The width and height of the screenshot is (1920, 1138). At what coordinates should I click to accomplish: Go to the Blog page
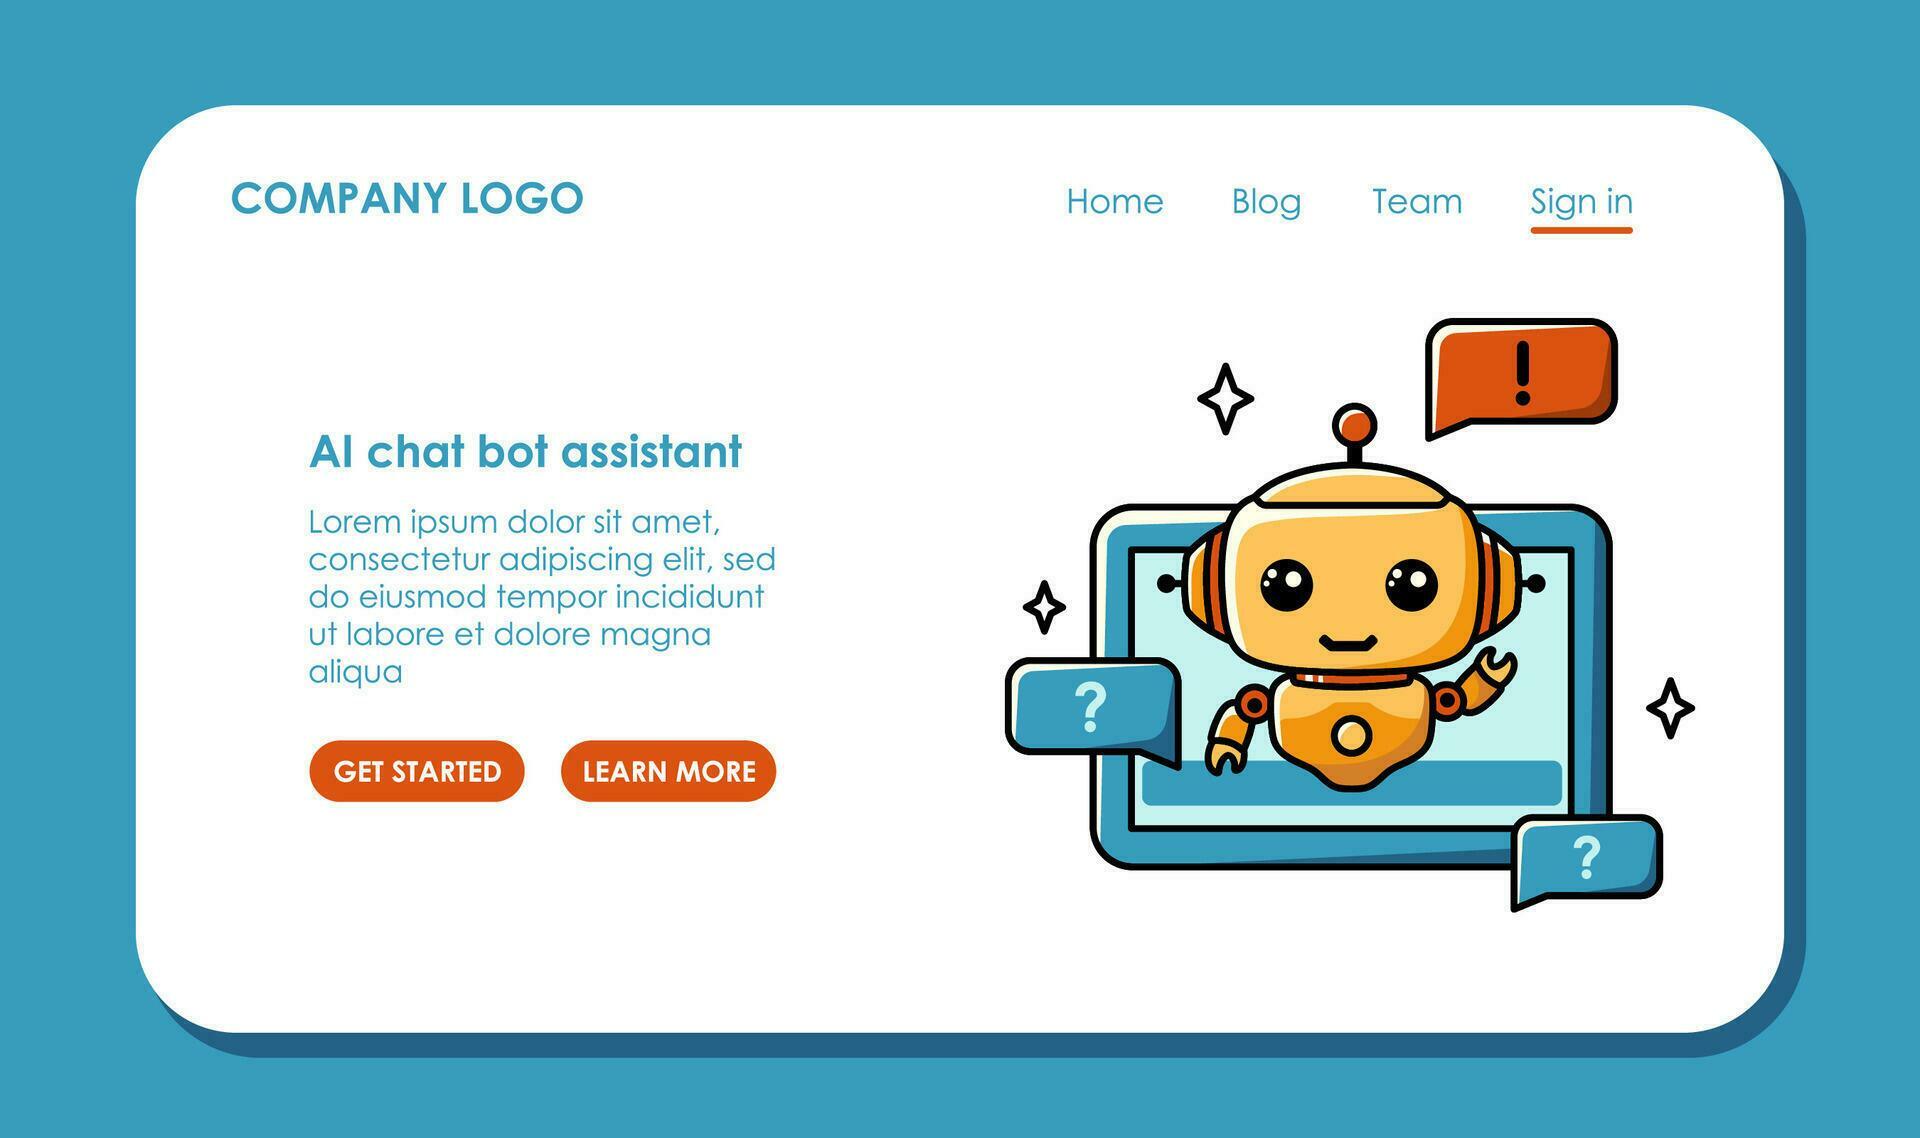[x=1266, y=201]
